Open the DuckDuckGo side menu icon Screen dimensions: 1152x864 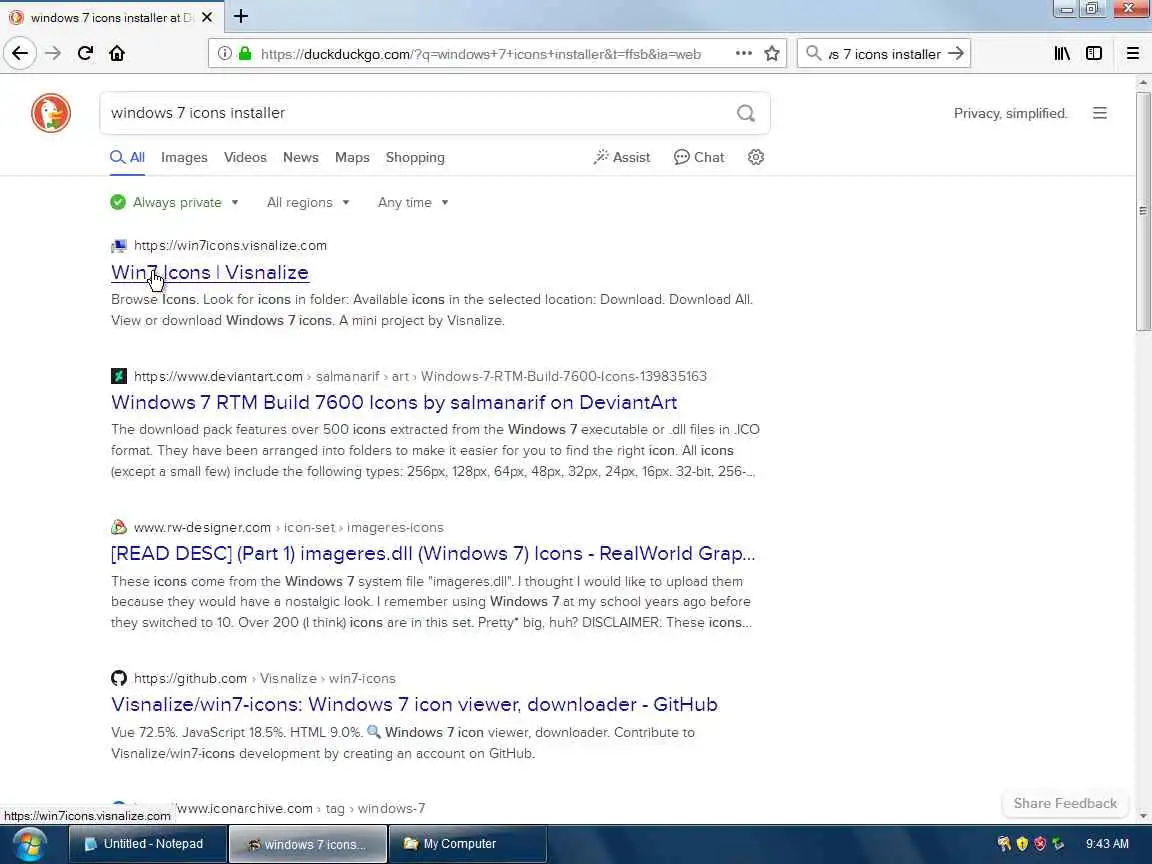coord(1099,113)
